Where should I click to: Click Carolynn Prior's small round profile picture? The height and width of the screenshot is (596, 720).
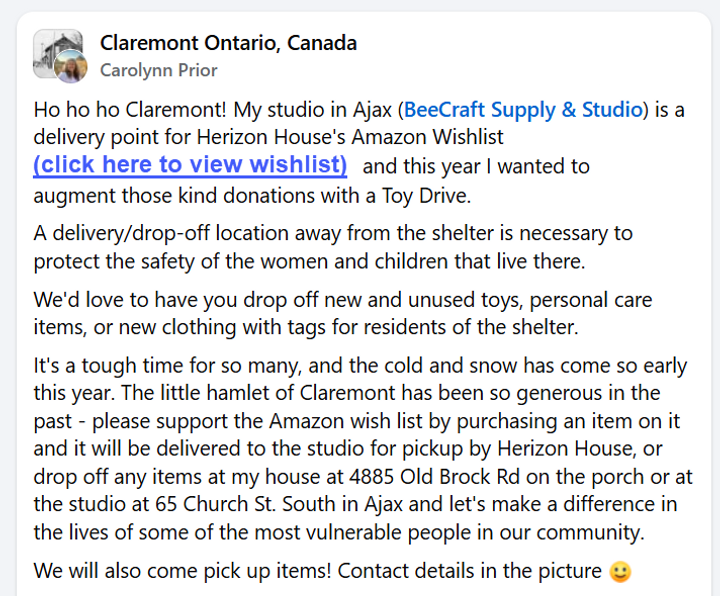(x=69, y=67)
